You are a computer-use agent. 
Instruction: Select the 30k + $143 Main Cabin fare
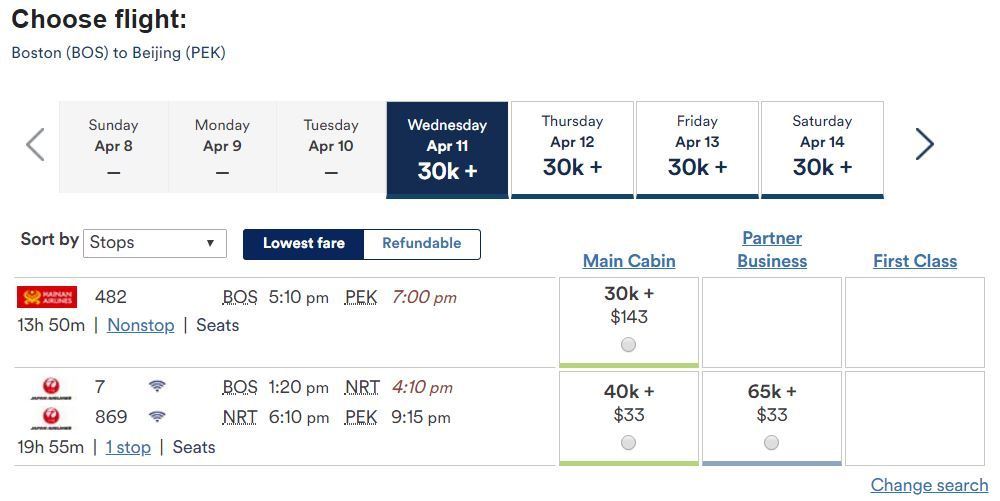(x=629, y=345)
